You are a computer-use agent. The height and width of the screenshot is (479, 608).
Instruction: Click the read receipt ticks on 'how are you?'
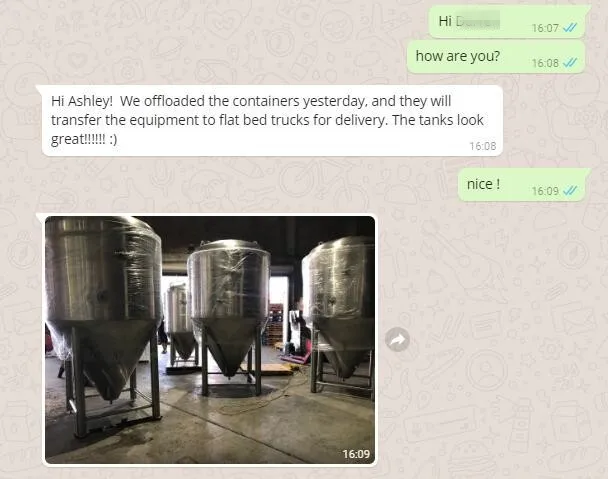click(x=570, y=62)
